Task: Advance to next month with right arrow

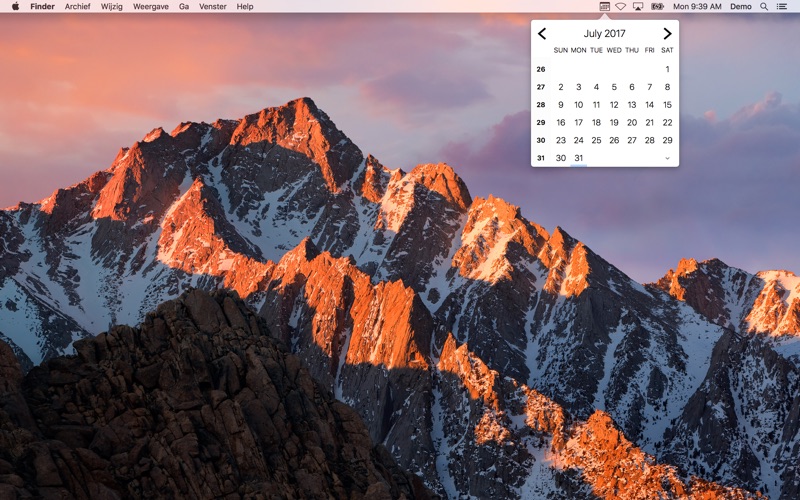Action: tap(667, 34)
